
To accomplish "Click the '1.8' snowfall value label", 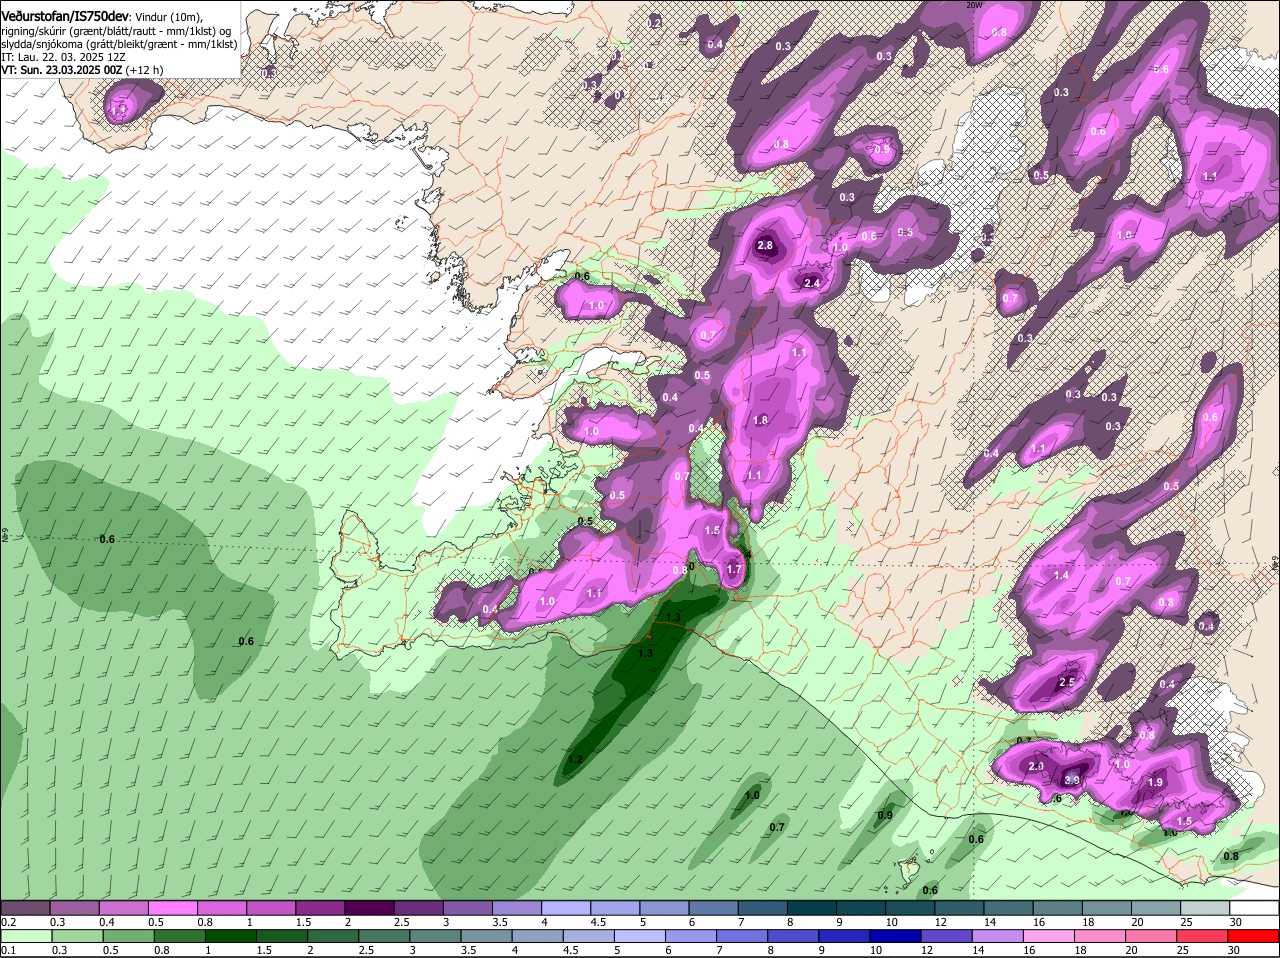I will [x=760, y=421].
